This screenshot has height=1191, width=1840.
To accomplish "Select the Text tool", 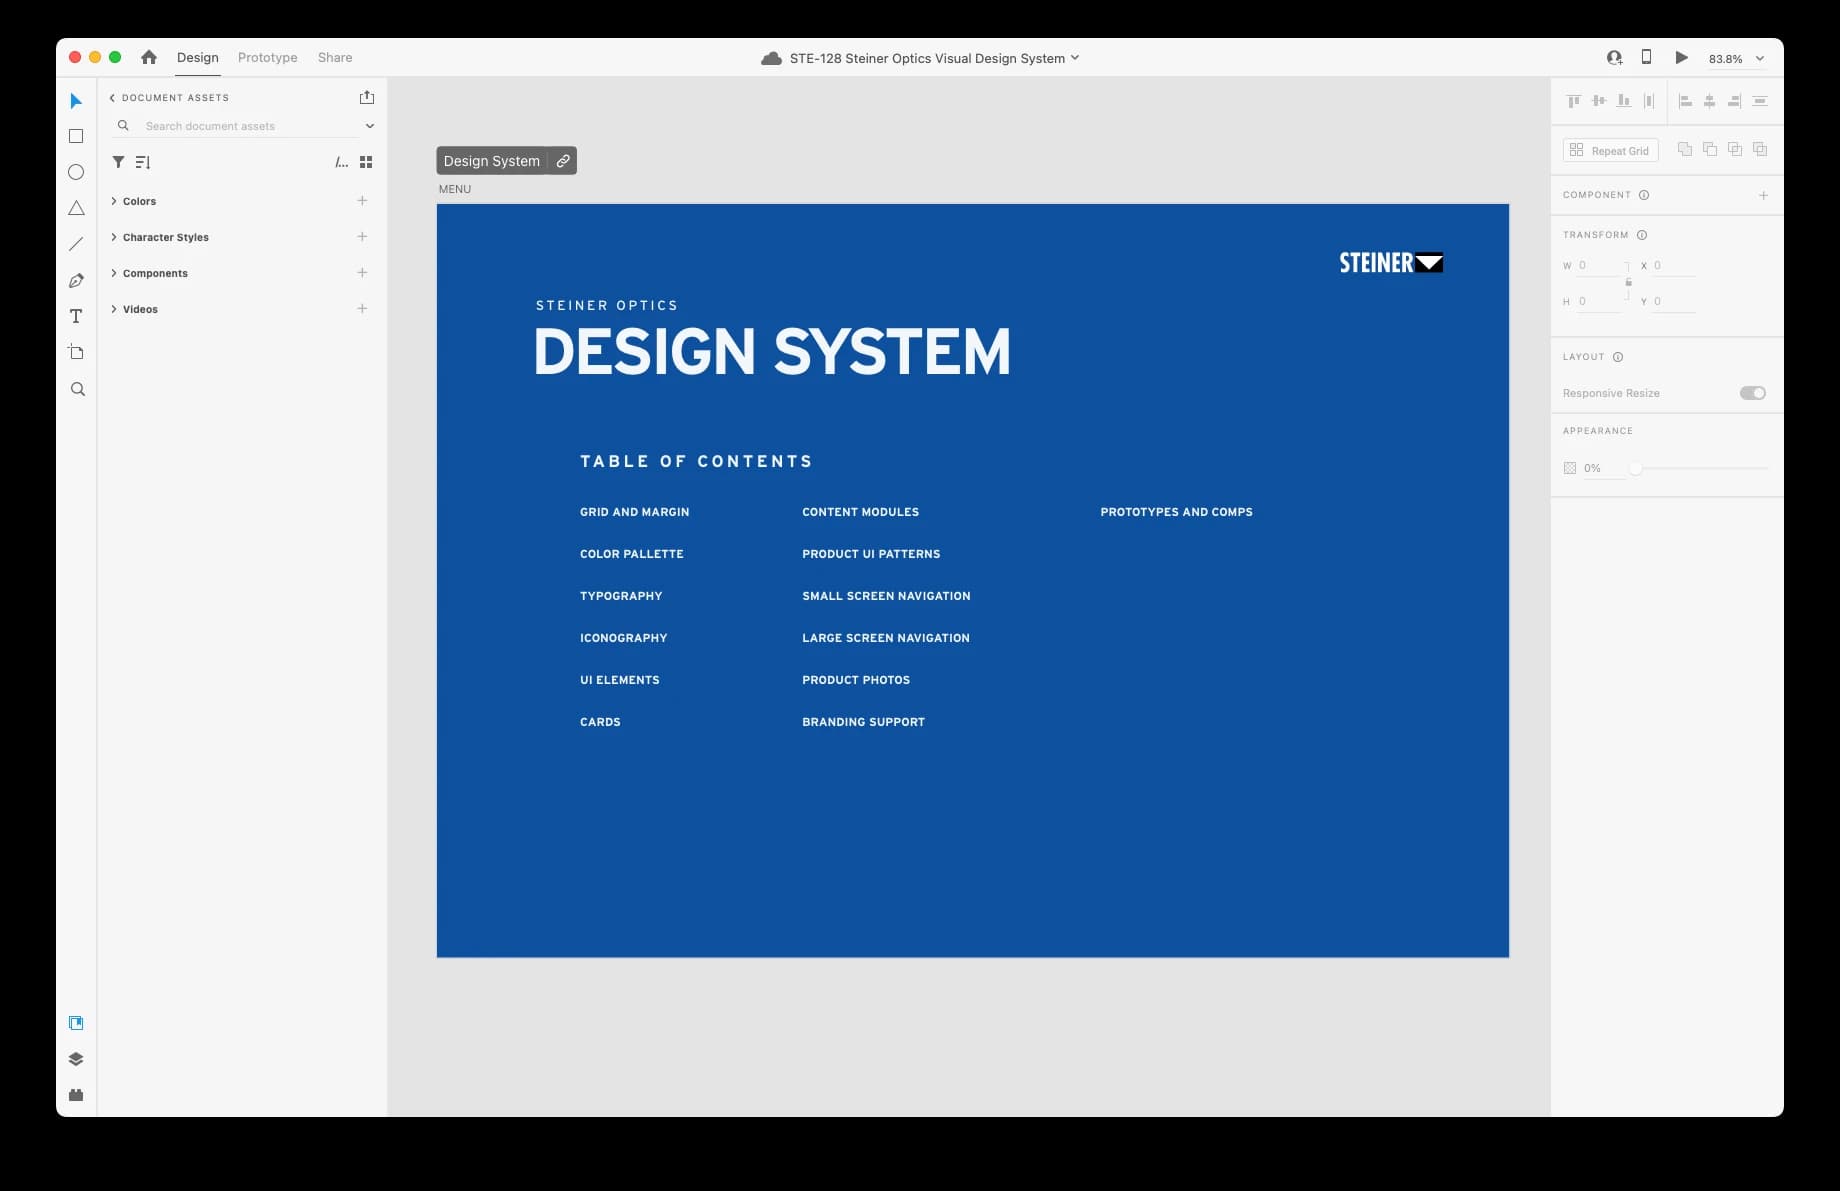I will point(76,316).
